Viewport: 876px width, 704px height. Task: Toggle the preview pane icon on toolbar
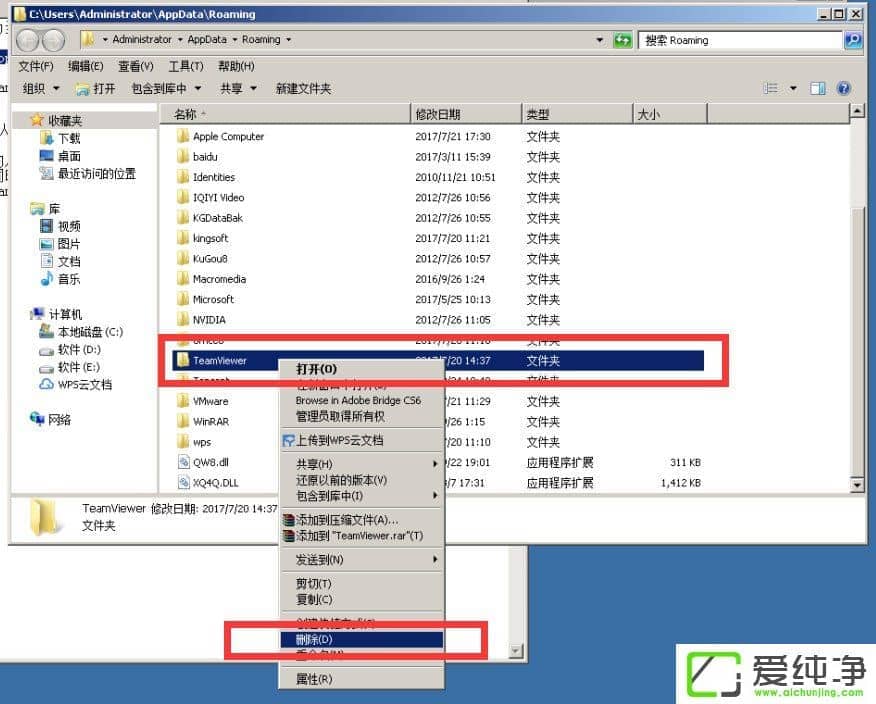point(816,88)
